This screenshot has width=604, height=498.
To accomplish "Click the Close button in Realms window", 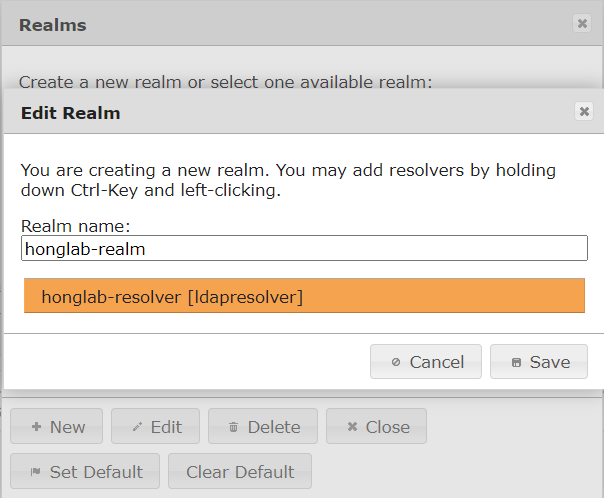I will point(376,426).
